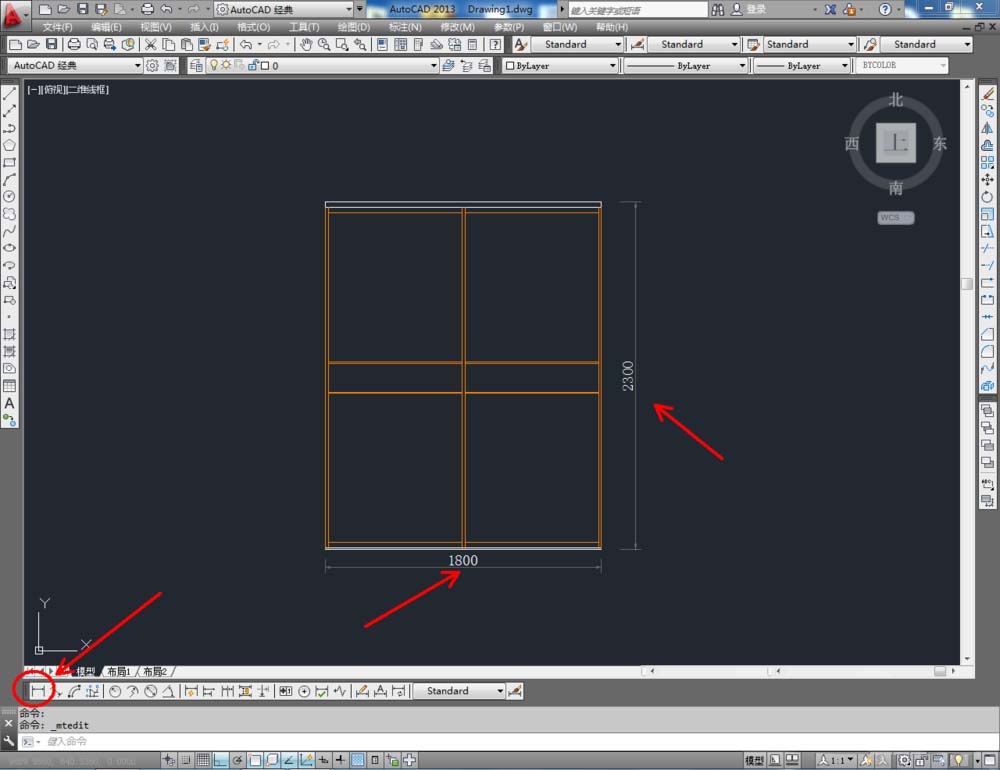Open the 绘图(D) menu
Screen dimensions: 1000x770
(x=354, y=27)
